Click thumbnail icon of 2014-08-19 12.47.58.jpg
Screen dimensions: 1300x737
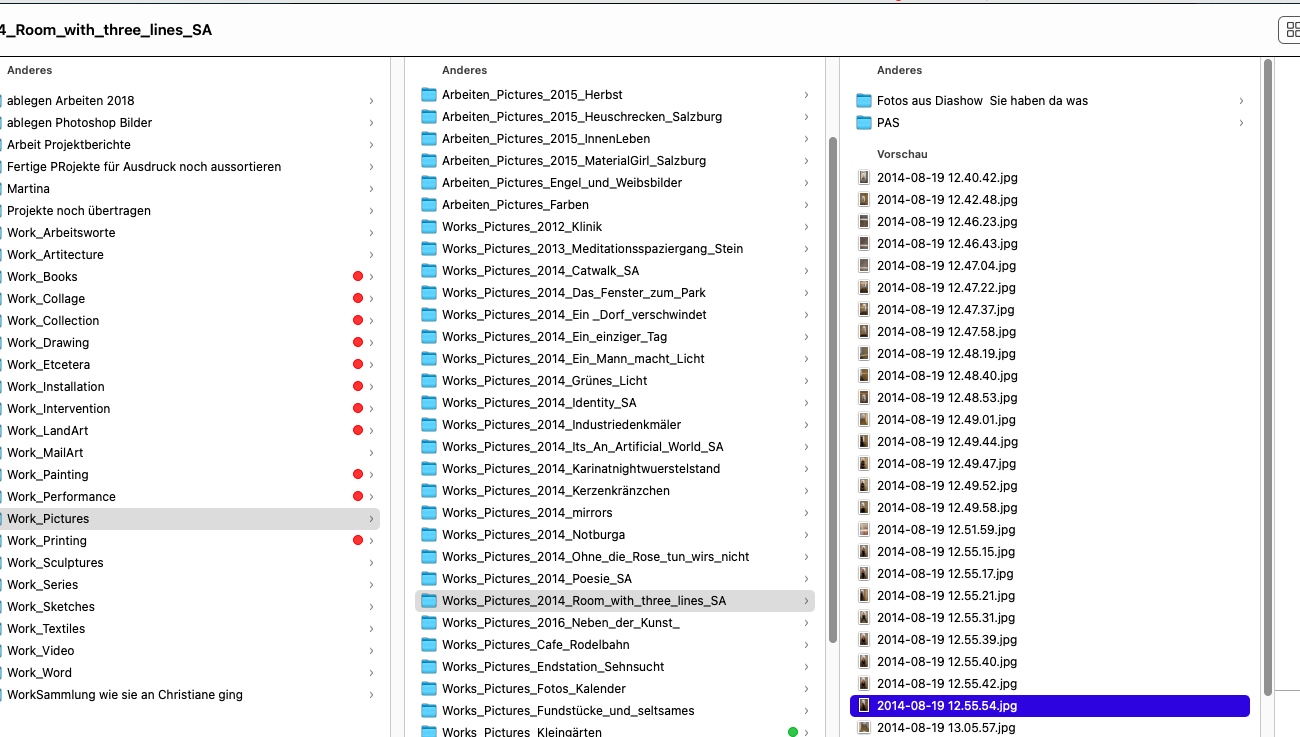point(864,331)
